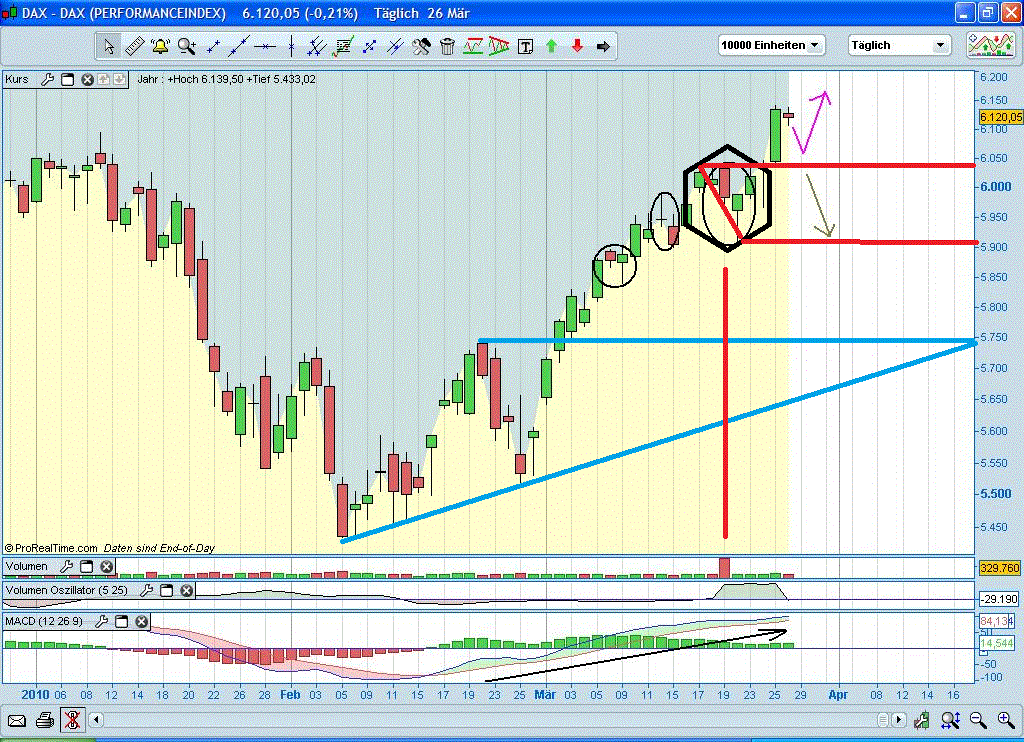Select the arrow cursor tool
Image resolution: width=1024 pixels, height=742 pixels.
click(x=108, y=46)
